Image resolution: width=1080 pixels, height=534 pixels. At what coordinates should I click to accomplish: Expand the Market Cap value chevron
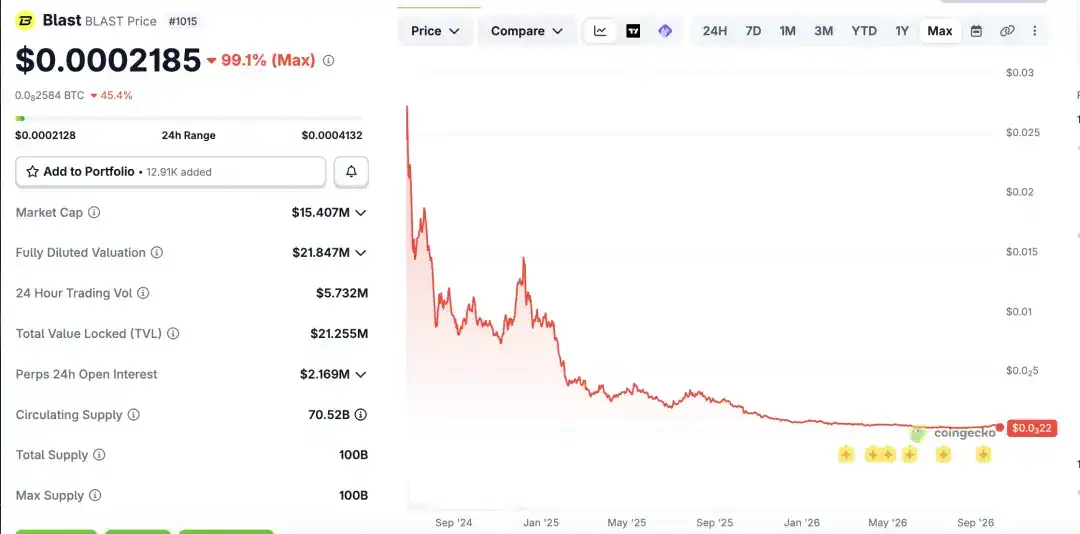pyautogui.click(x=360, y=212)
